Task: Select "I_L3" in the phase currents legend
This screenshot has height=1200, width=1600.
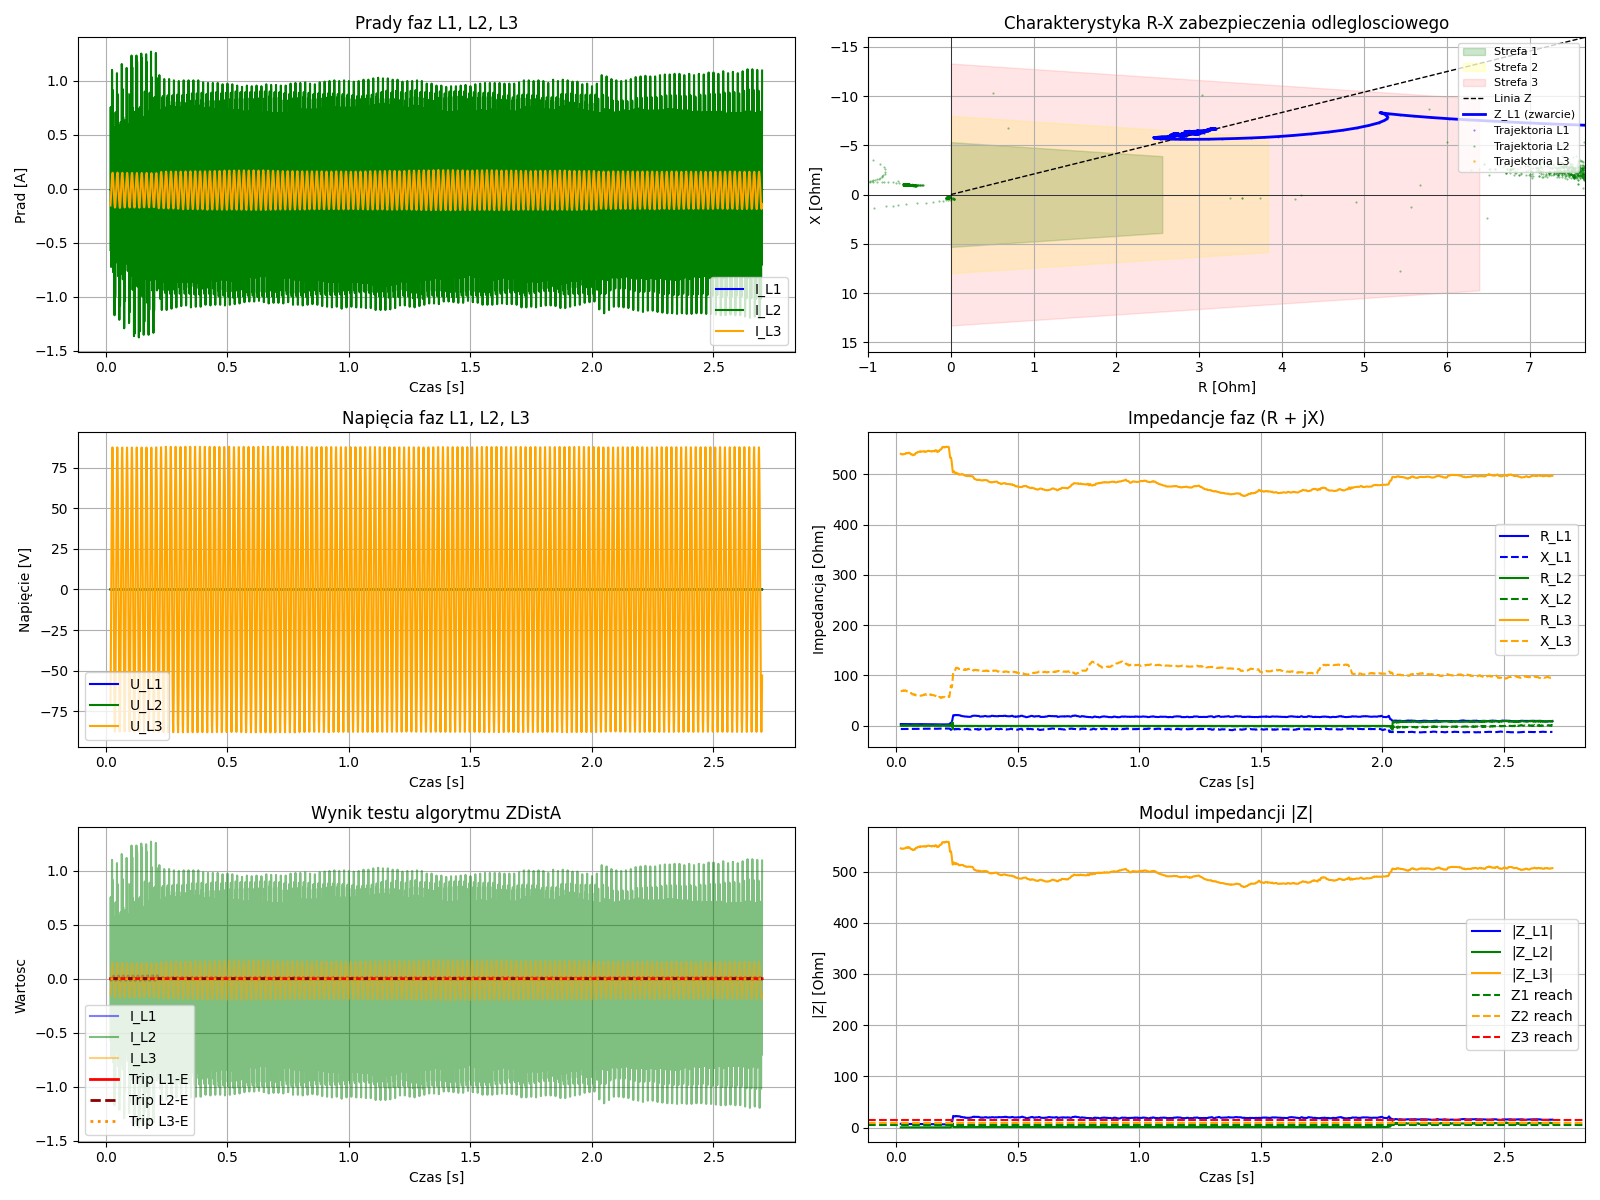Action: [768, 331]
